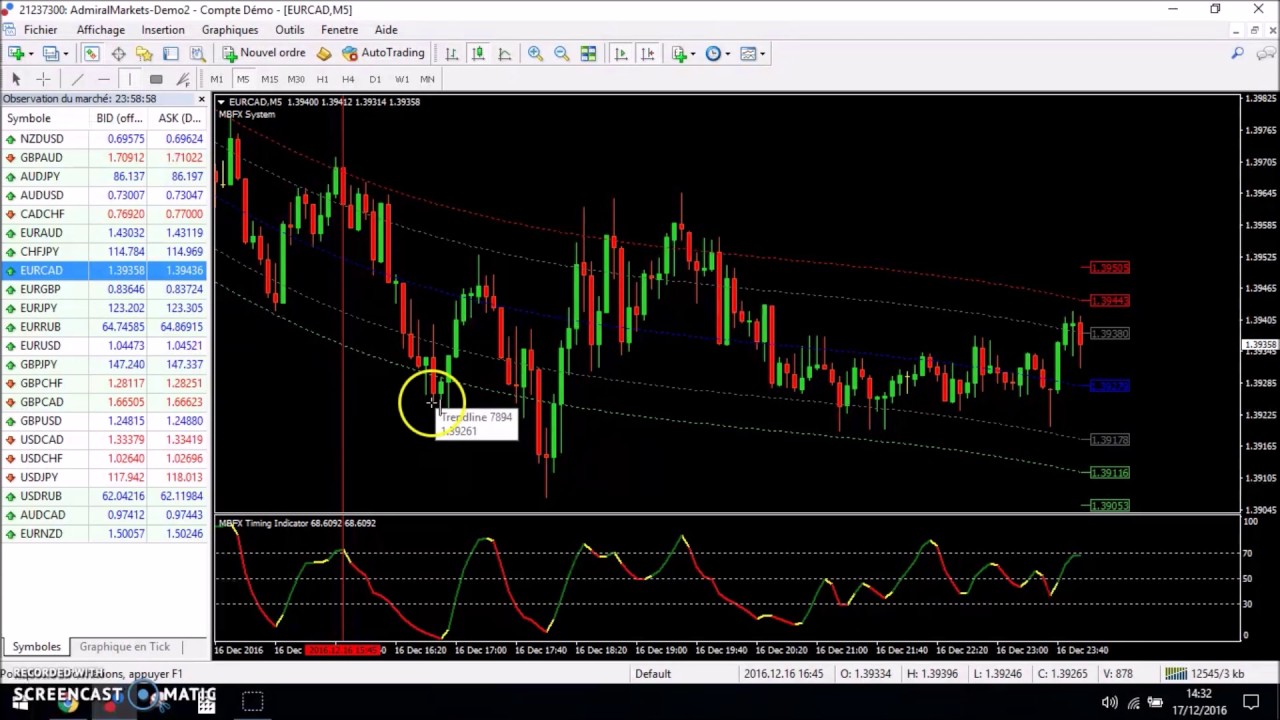Screen dimensions: 1280x720
Task: Switch timeframe to M1
Action: (x=216, y=79)
